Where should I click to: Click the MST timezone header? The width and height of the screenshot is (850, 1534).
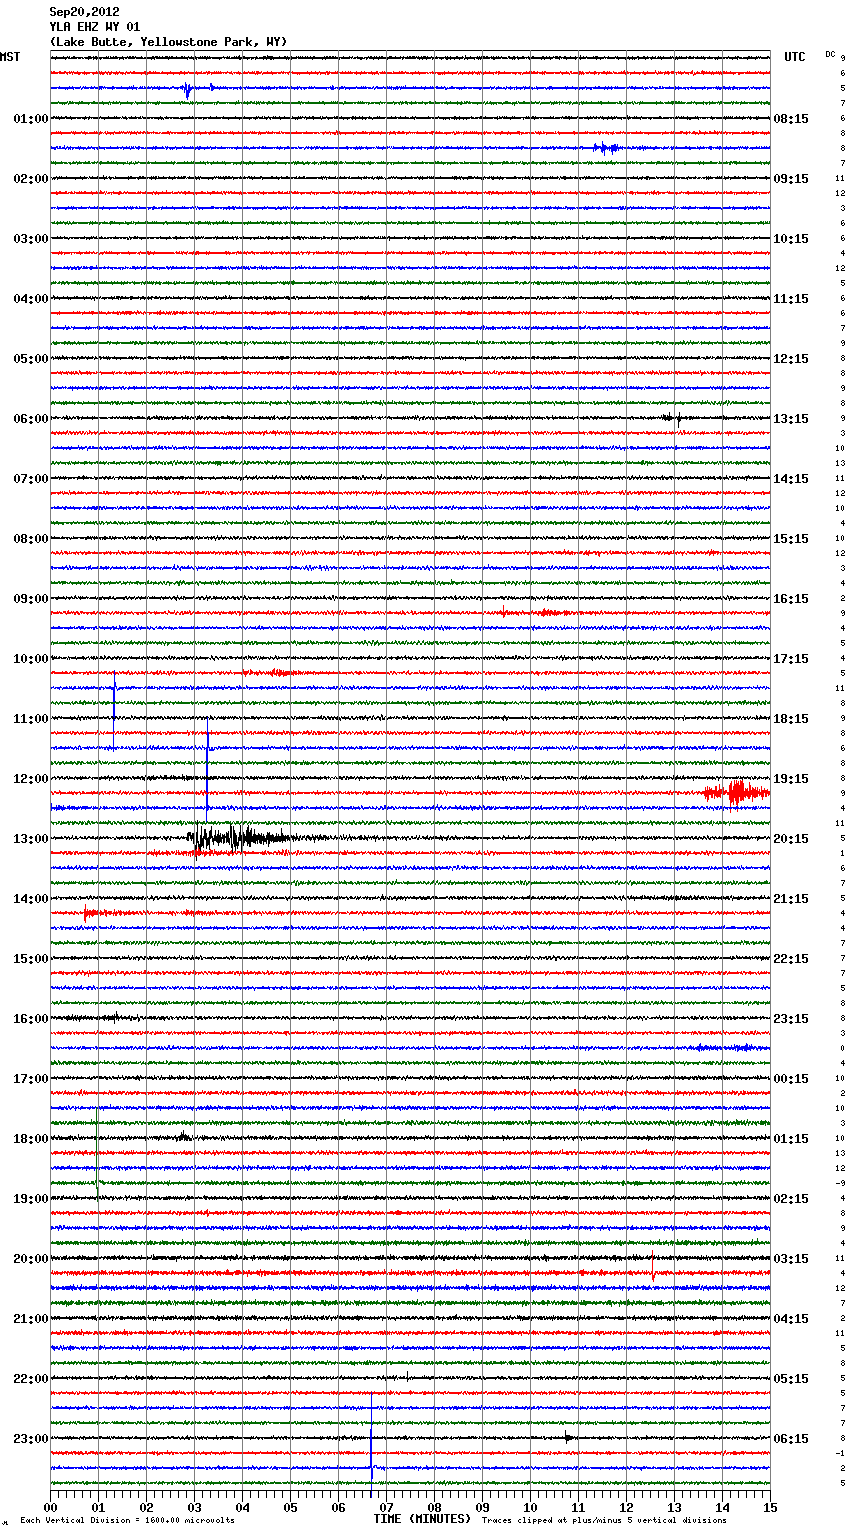click(x=10, y=57)
